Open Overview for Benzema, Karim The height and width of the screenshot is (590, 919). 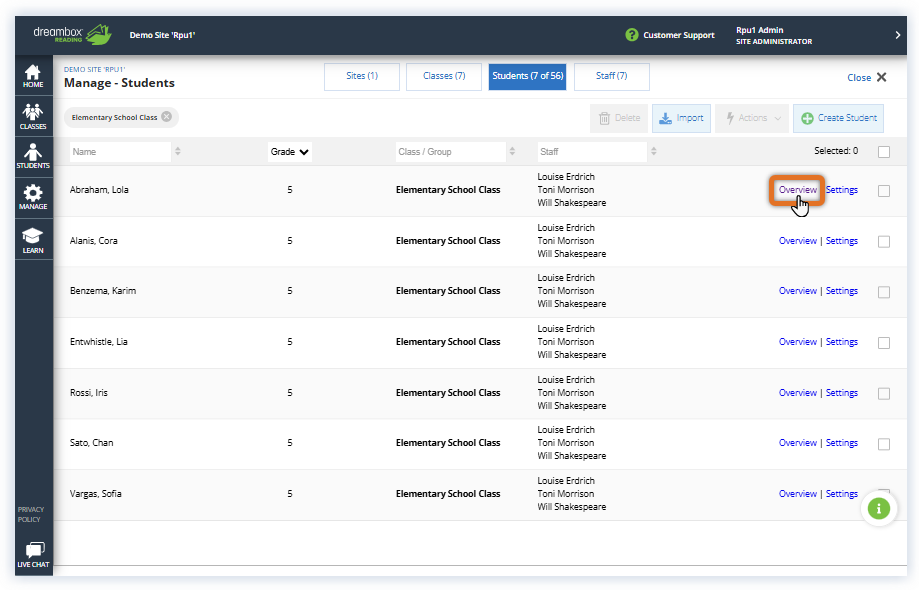click(797, 291)
